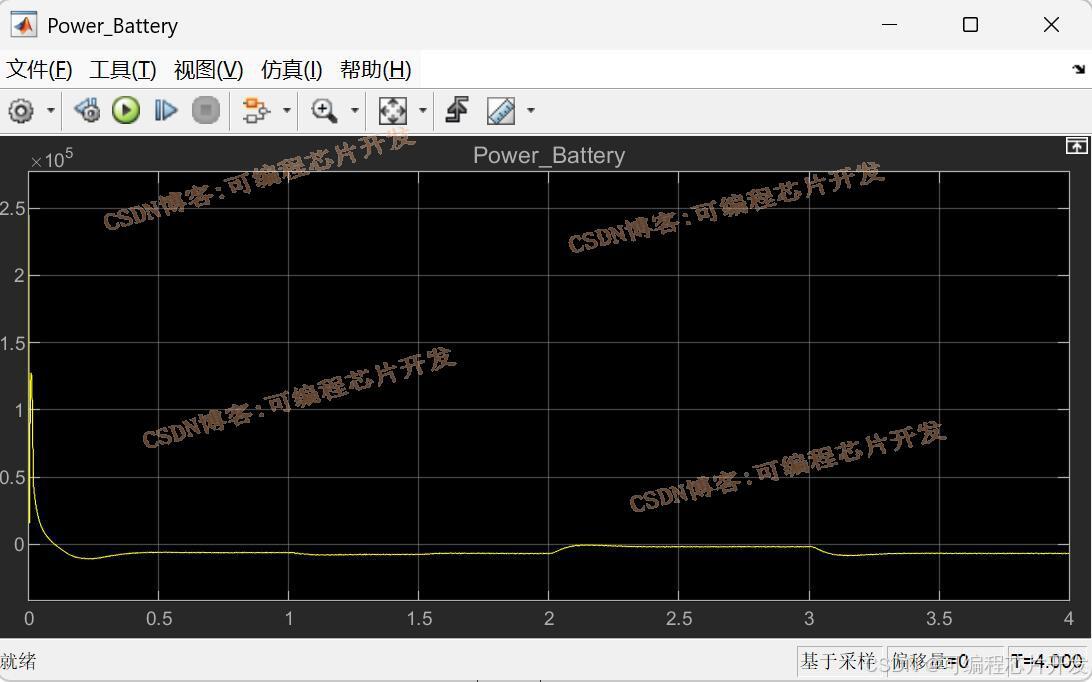
Task: Click the x-axis tick label 1.5
Action: (x=419, y=619)
